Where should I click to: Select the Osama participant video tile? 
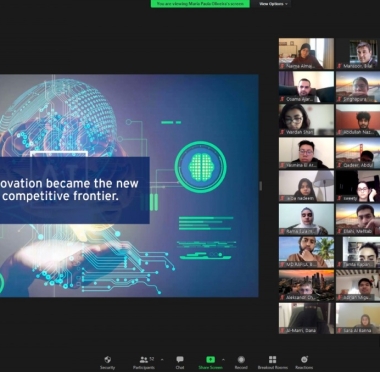pos(306,87)
